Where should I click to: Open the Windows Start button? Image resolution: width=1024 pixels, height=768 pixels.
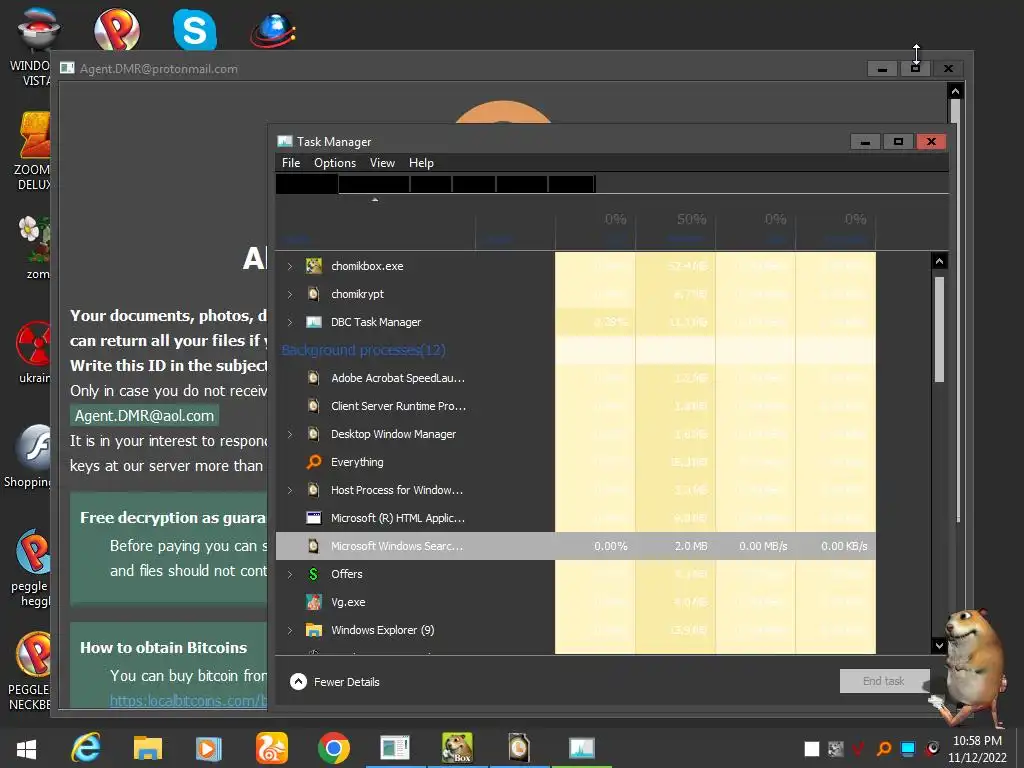point(26,748)
